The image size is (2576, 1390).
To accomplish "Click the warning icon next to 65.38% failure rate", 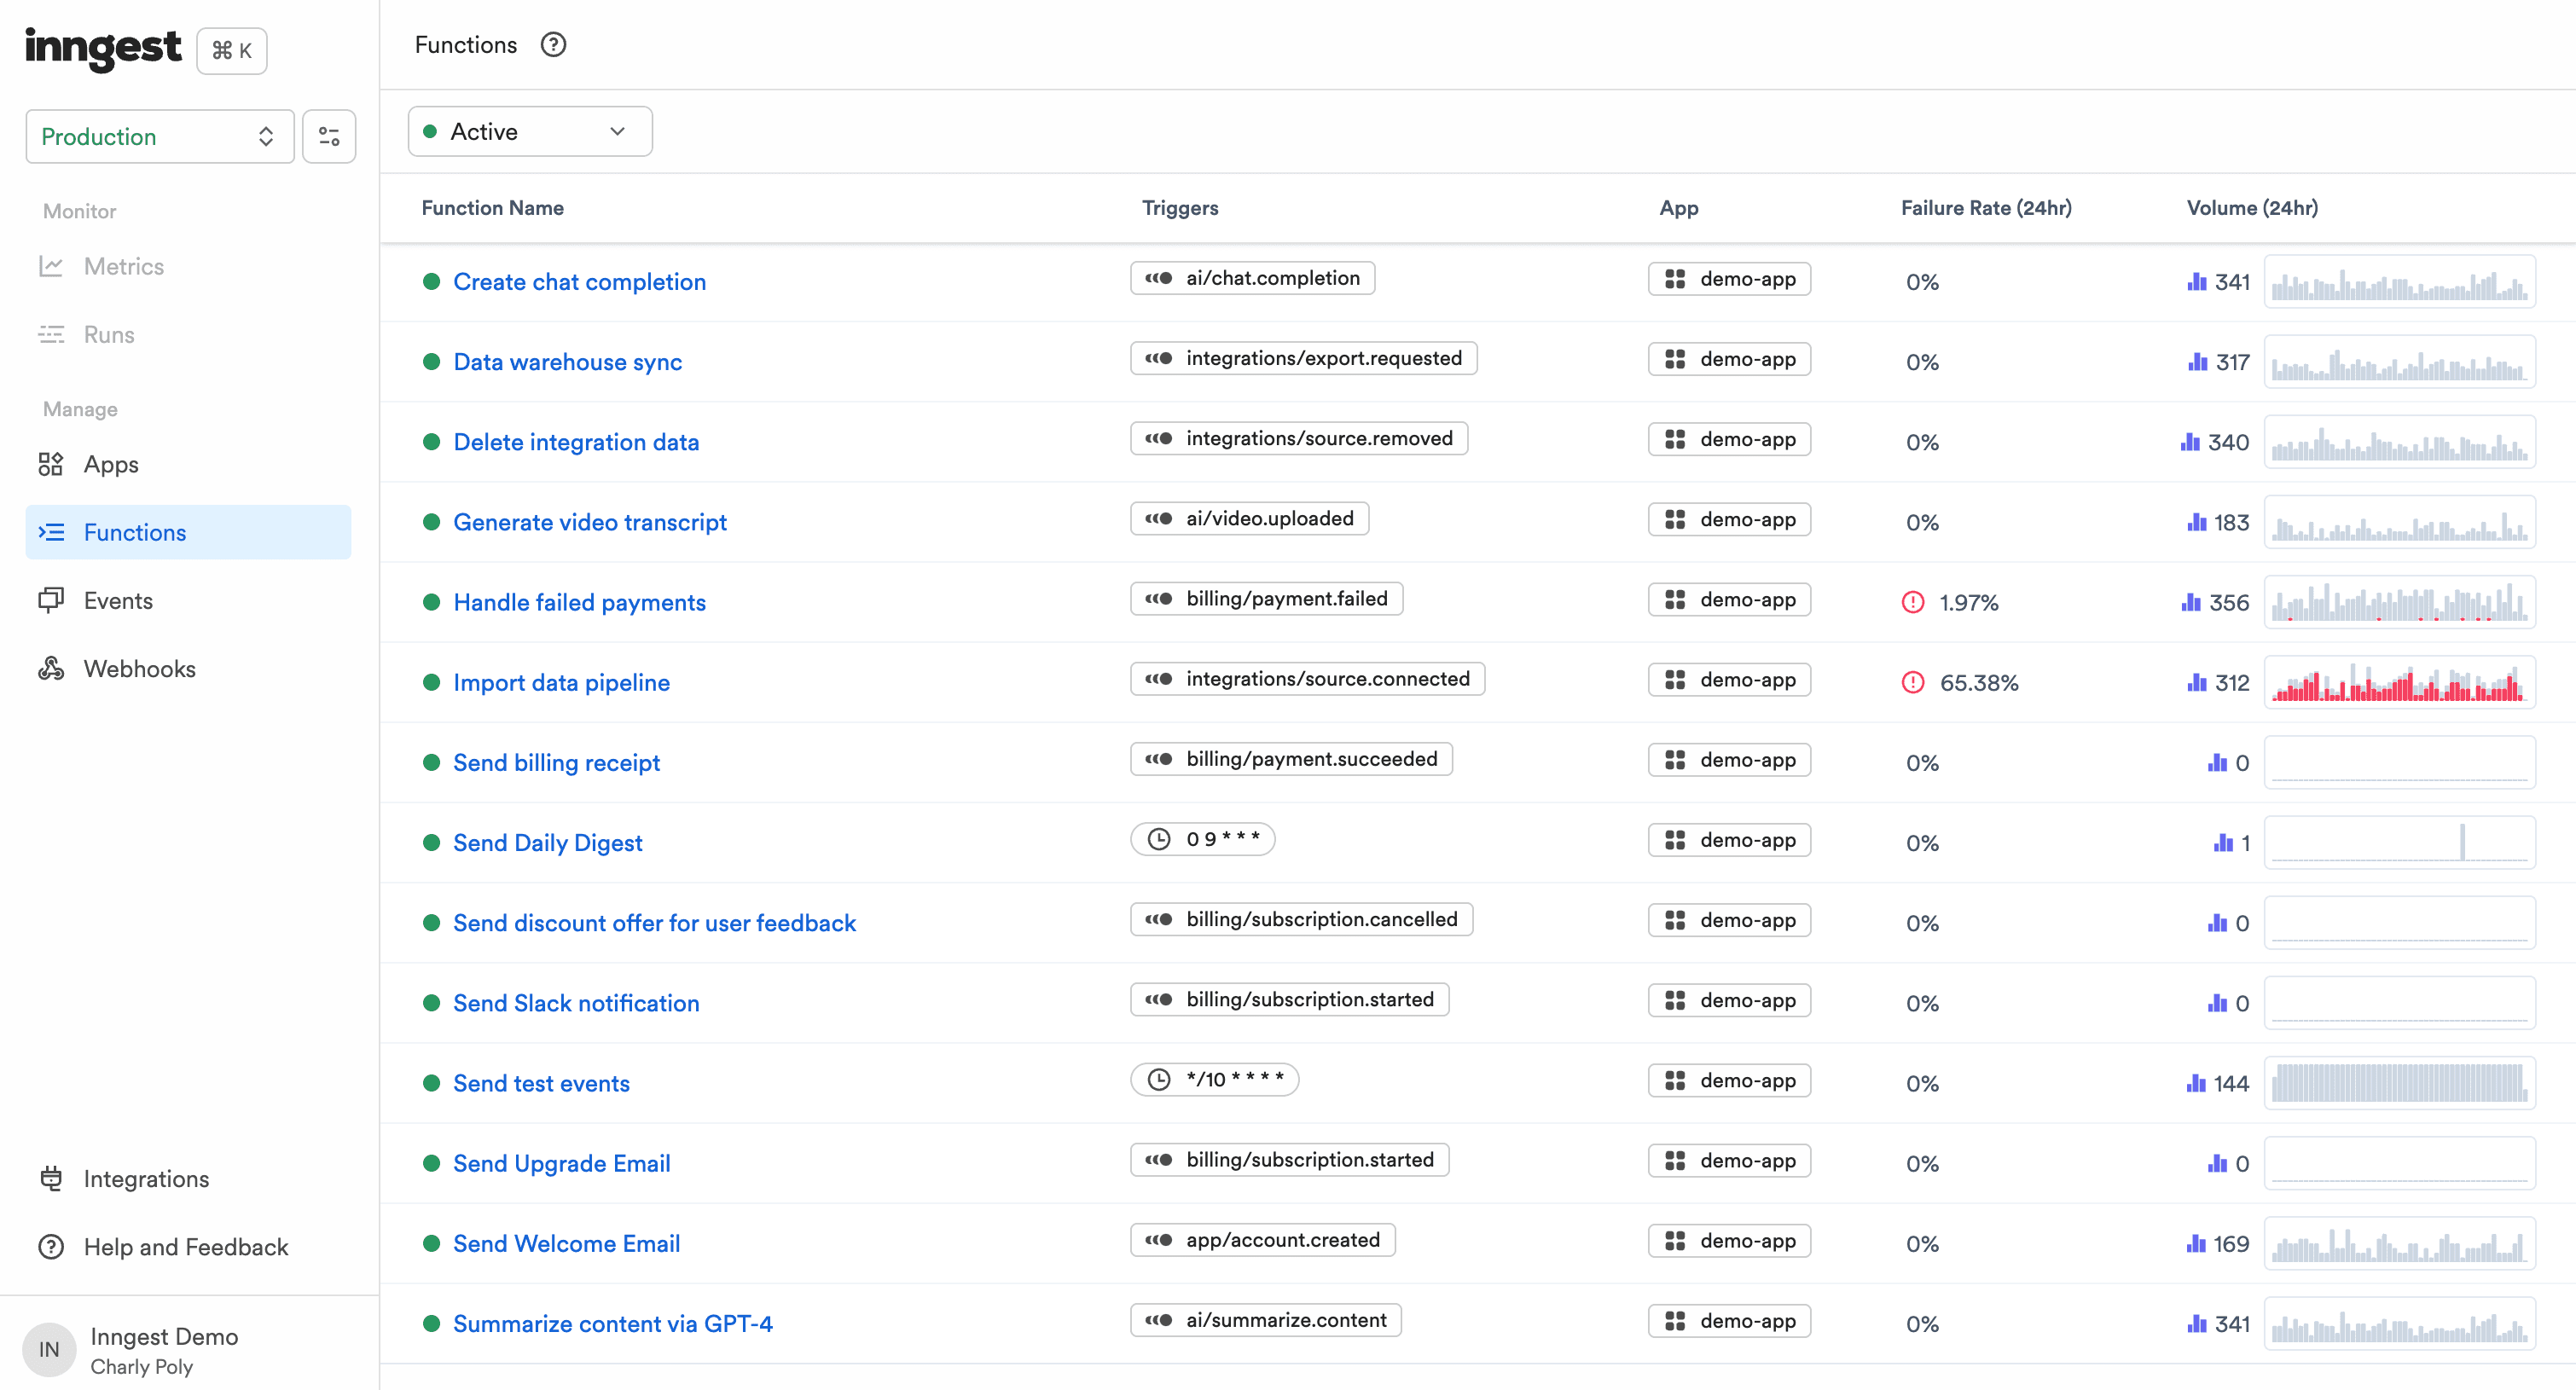I will [x=1913, y=683].
